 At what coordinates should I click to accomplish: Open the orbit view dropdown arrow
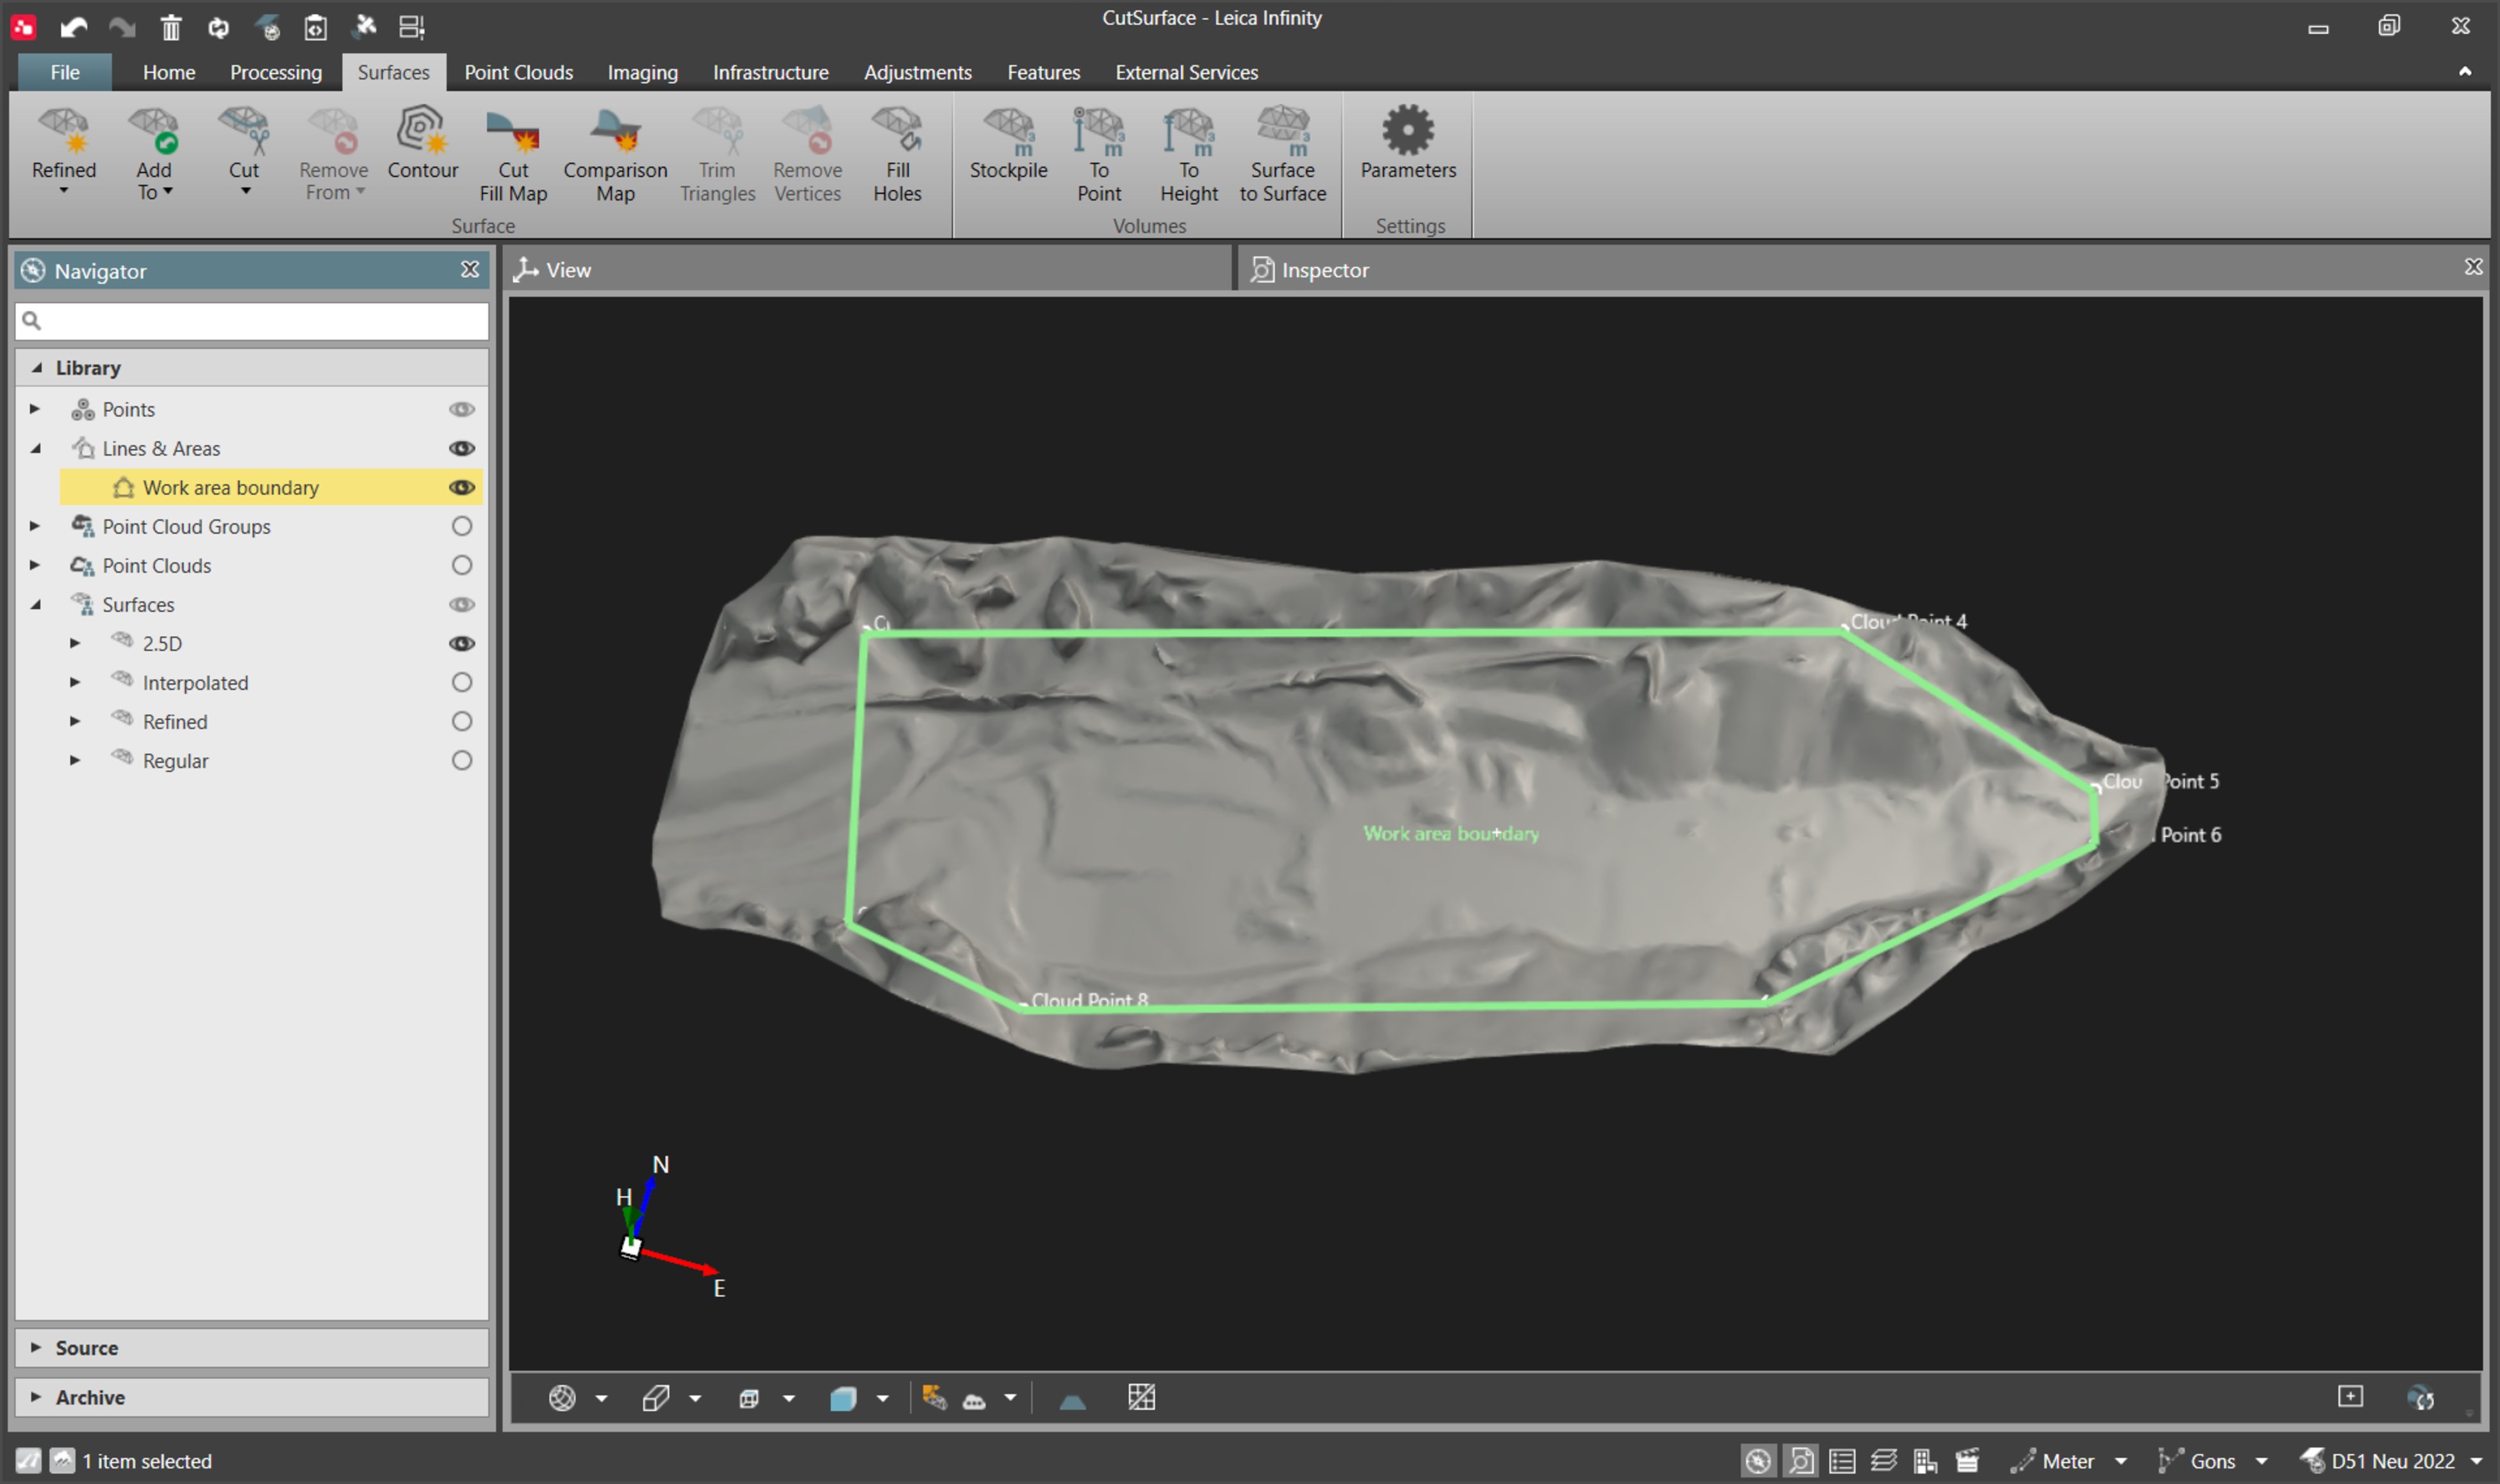(x=602, y=1398)
